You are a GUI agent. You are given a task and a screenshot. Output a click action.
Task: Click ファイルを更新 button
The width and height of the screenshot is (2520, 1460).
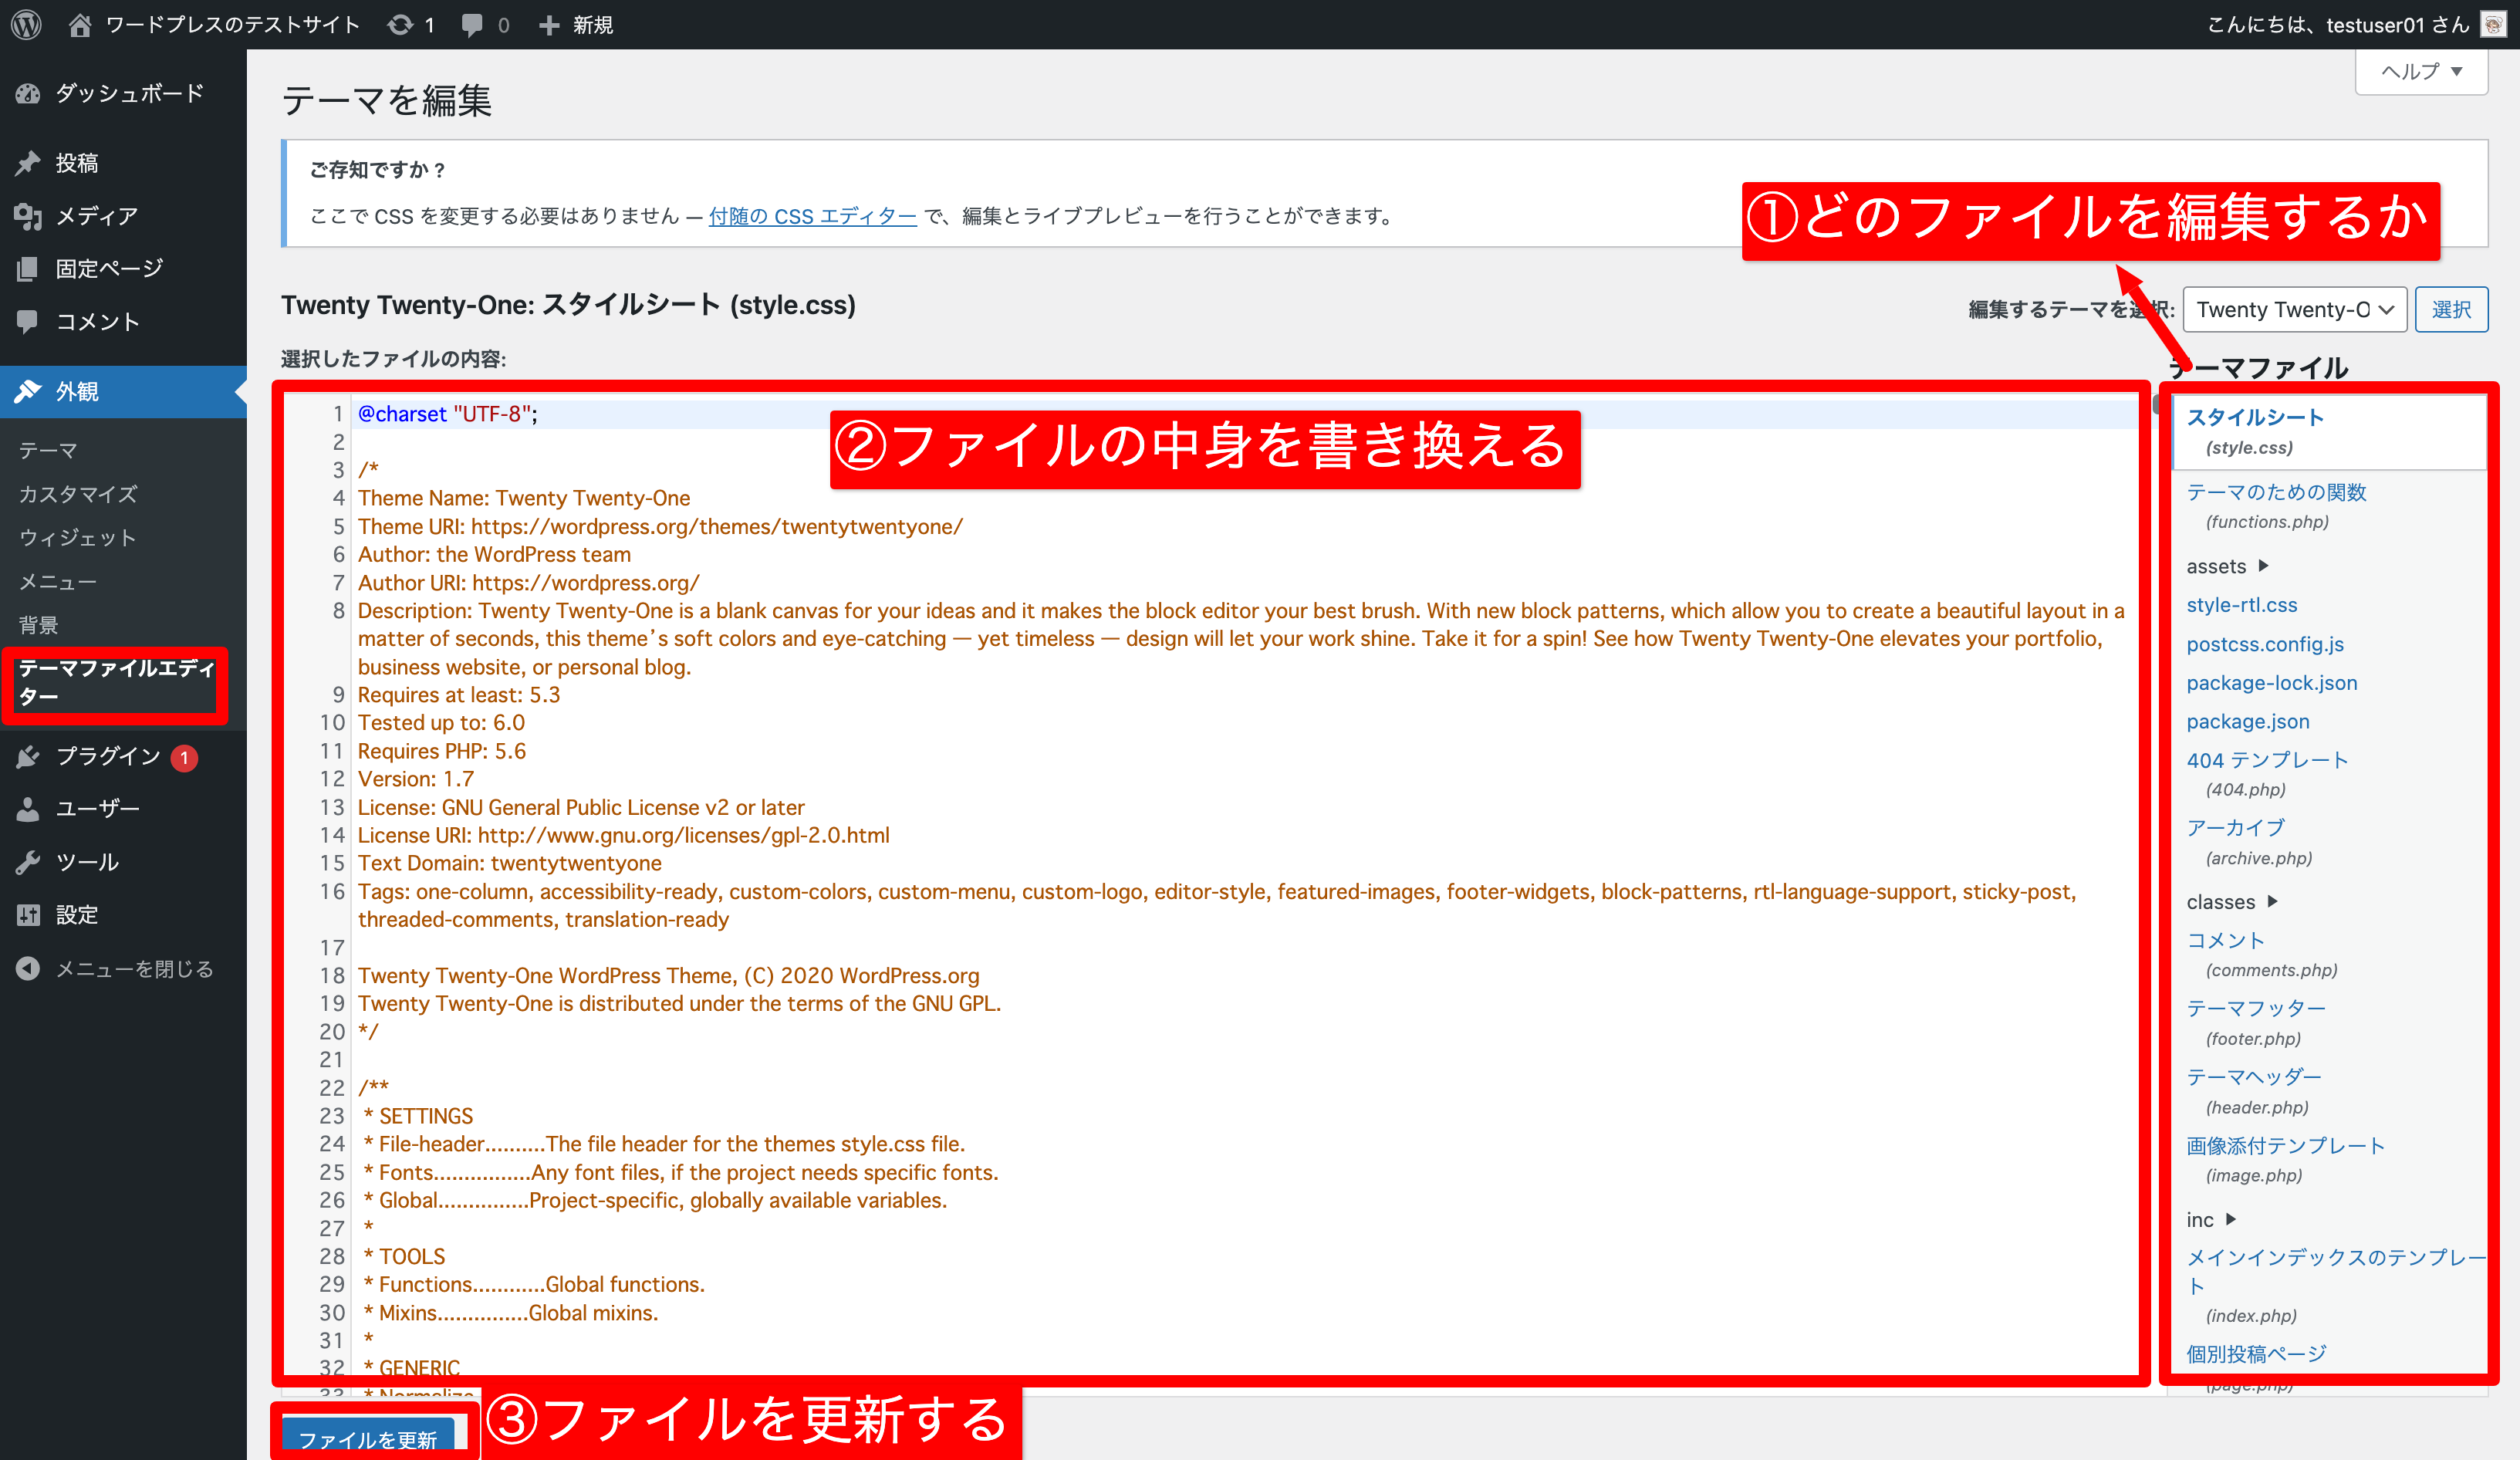point(368,1438)
